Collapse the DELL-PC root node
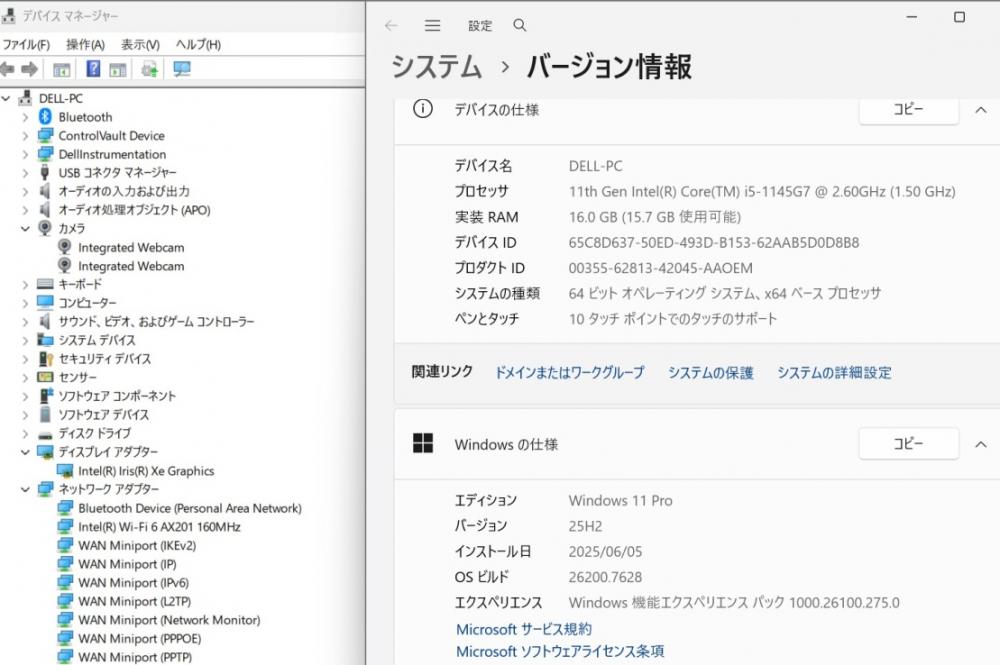The width and height of the screenshot is (1000, 665). tap(6, 98)
